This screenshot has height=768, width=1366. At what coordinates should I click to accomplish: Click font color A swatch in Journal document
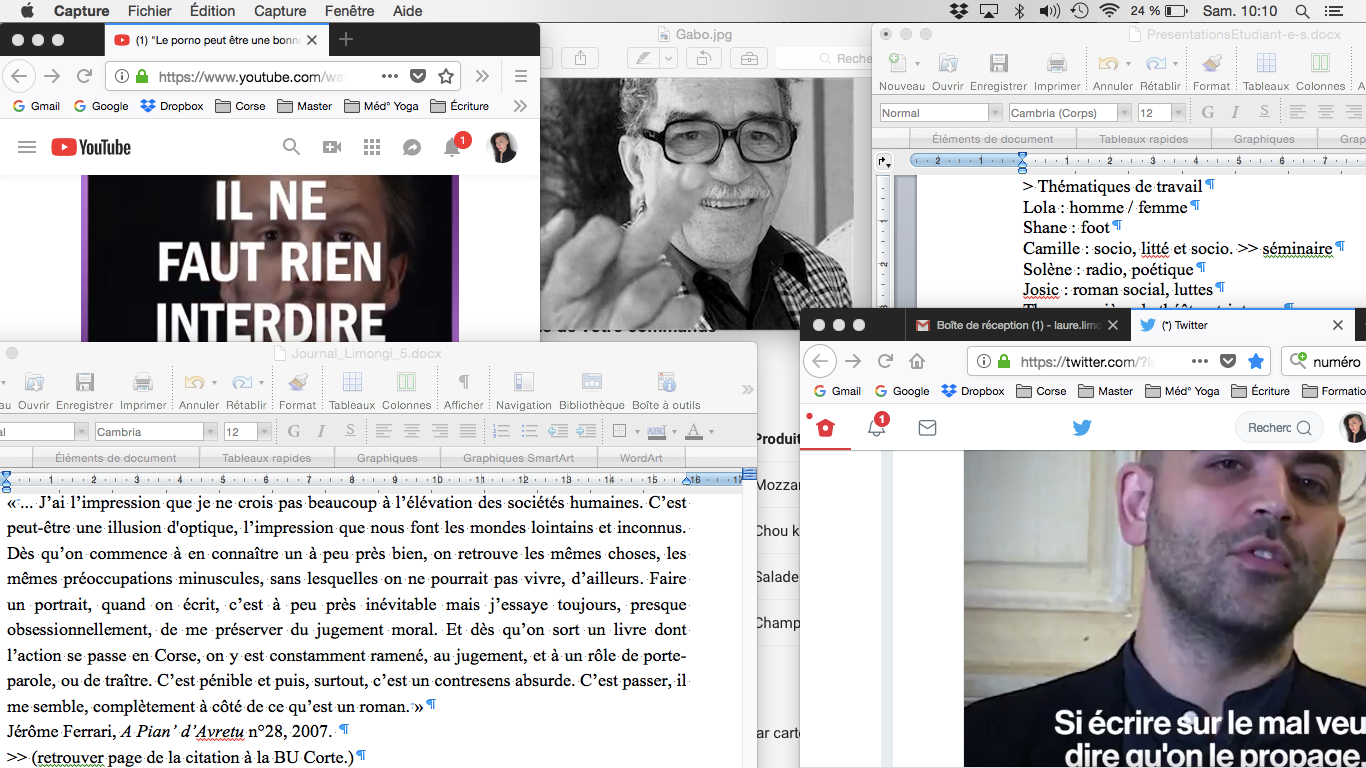(x=693, y=432)
